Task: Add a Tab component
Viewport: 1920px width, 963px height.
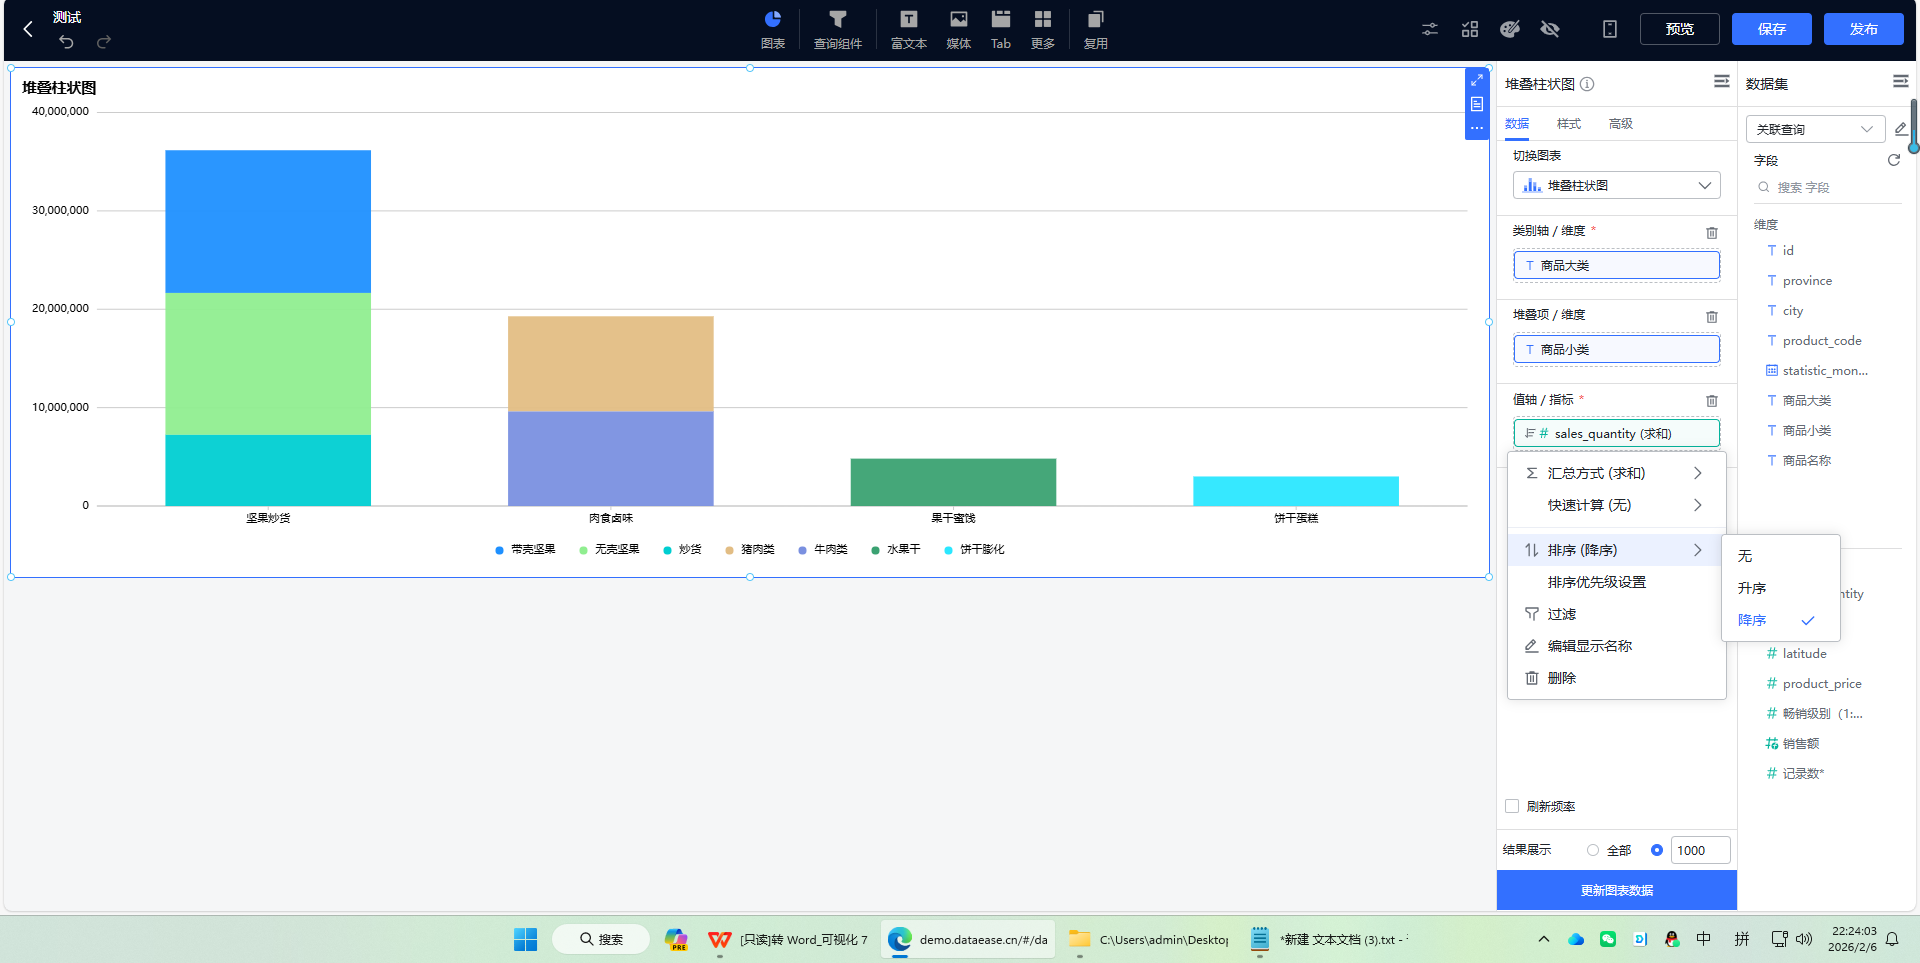Action: click(x=1001, y=29)
